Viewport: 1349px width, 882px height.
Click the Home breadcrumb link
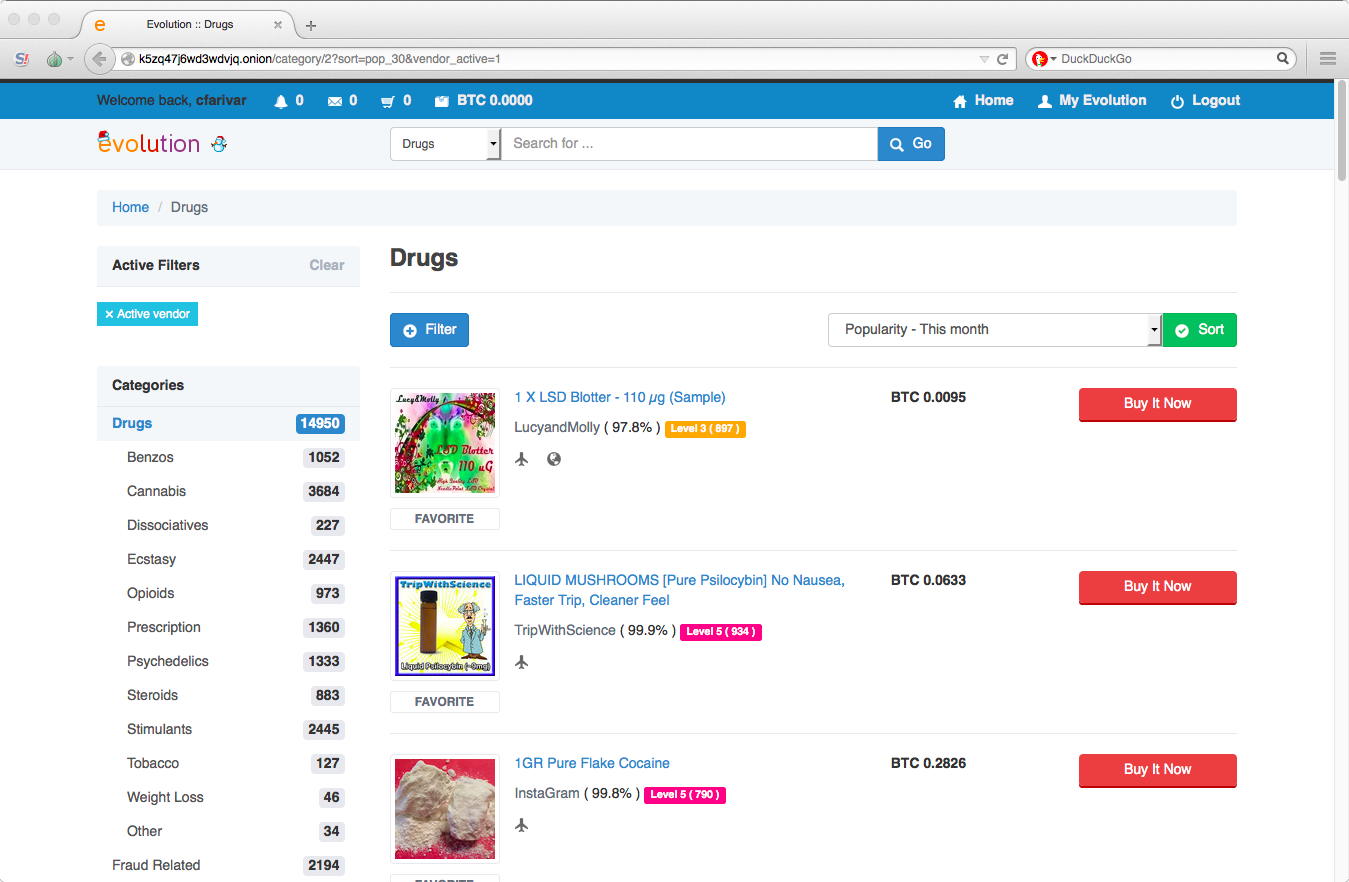(x=130, y=207)
